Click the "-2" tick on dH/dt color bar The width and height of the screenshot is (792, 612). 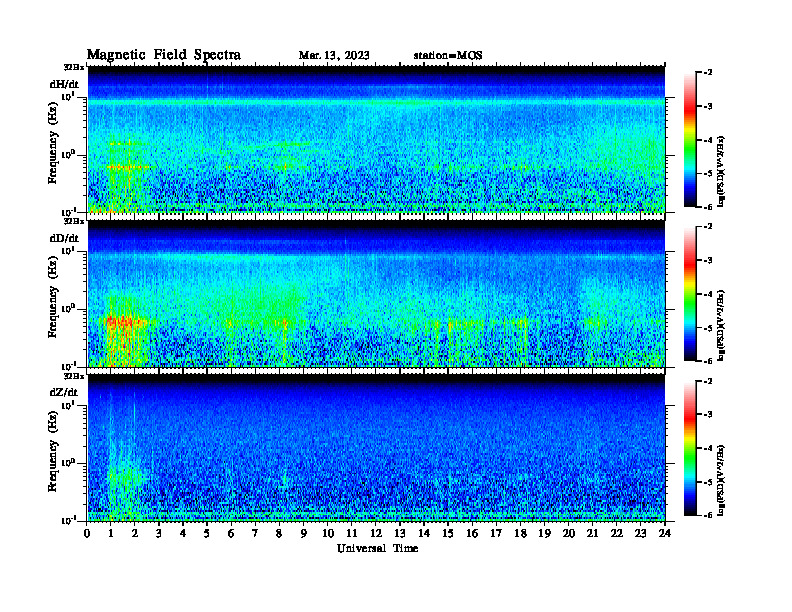tap(708, 73)
